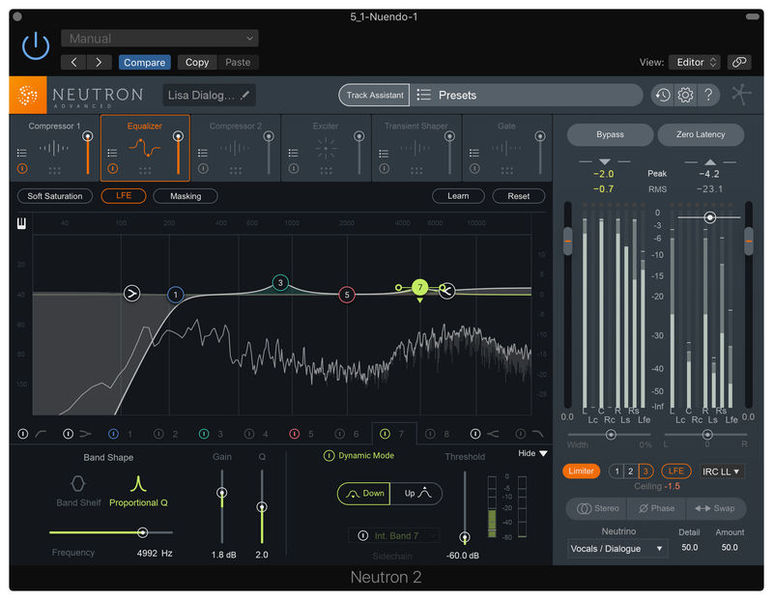Select the EQ band 2 tab
The width and height of the screenshot is (773, 600).
point(166,434)
